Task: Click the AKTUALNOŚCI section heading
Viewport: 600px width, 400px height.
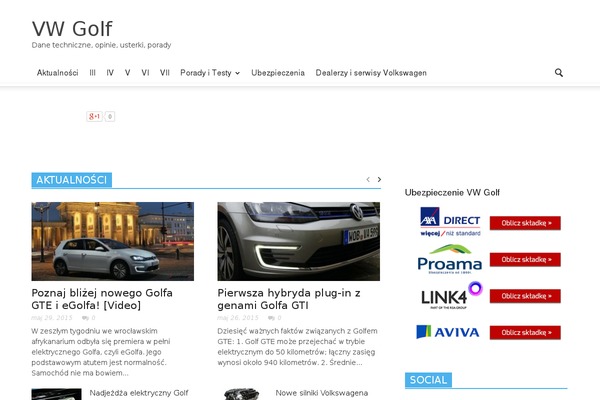Action: [x=72, y=180]
